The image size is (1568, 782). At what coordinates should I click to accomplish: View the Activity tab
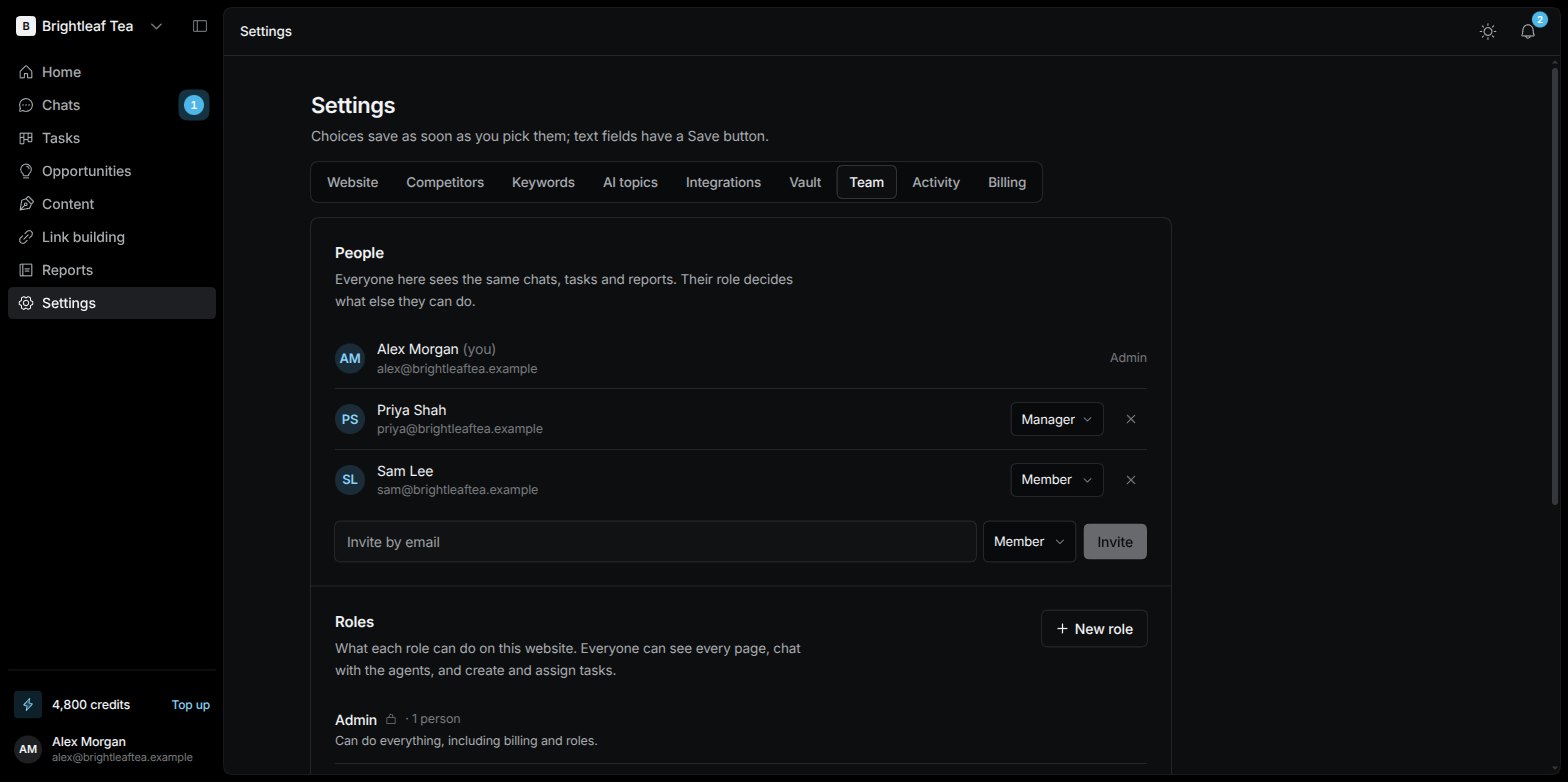coord(936,182)
